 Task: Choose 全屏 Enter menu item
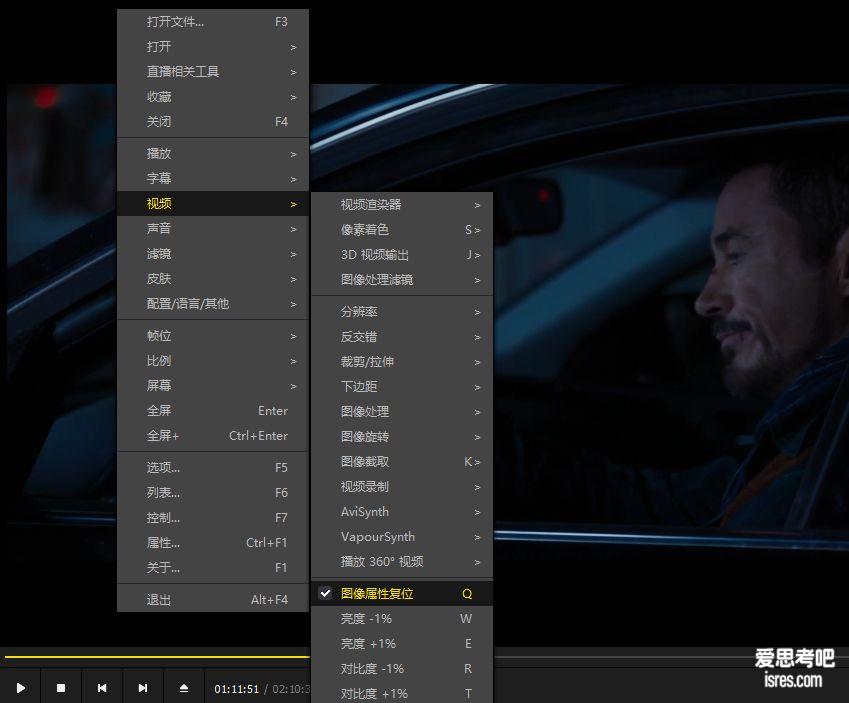[213, 411]
